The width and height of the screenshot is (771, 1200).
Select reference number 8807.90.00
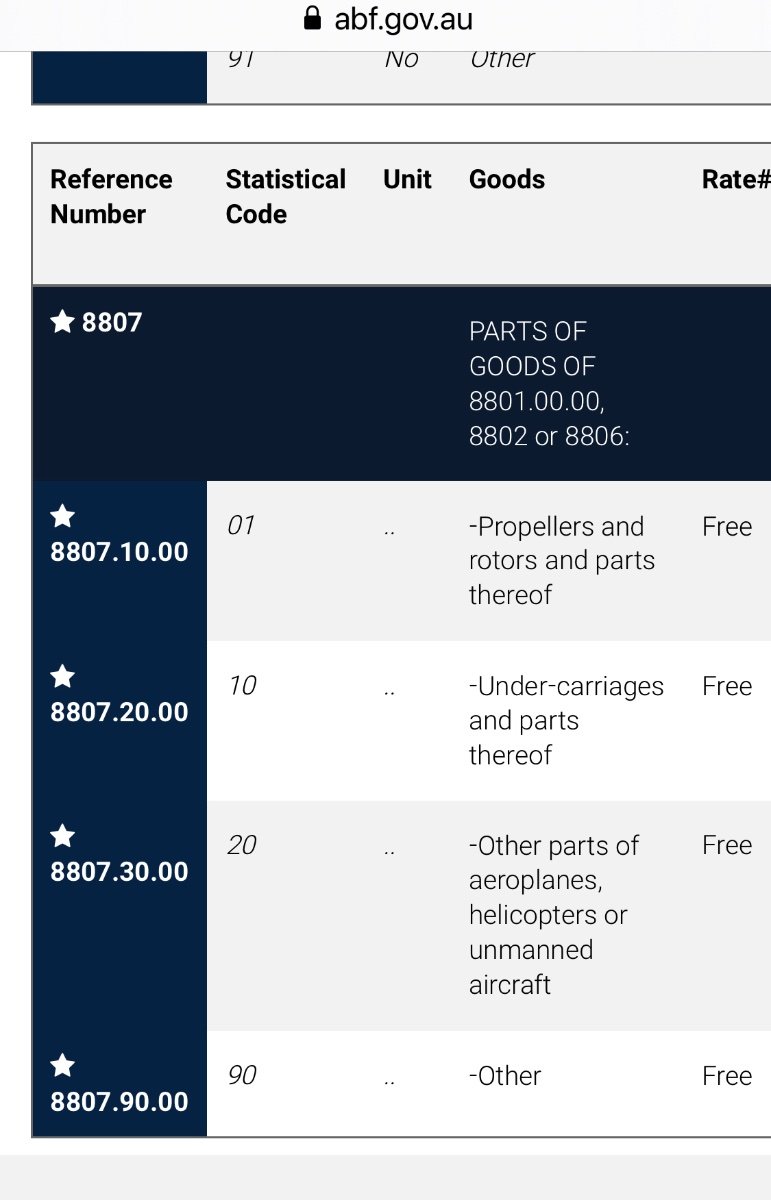pos(119,1102)
